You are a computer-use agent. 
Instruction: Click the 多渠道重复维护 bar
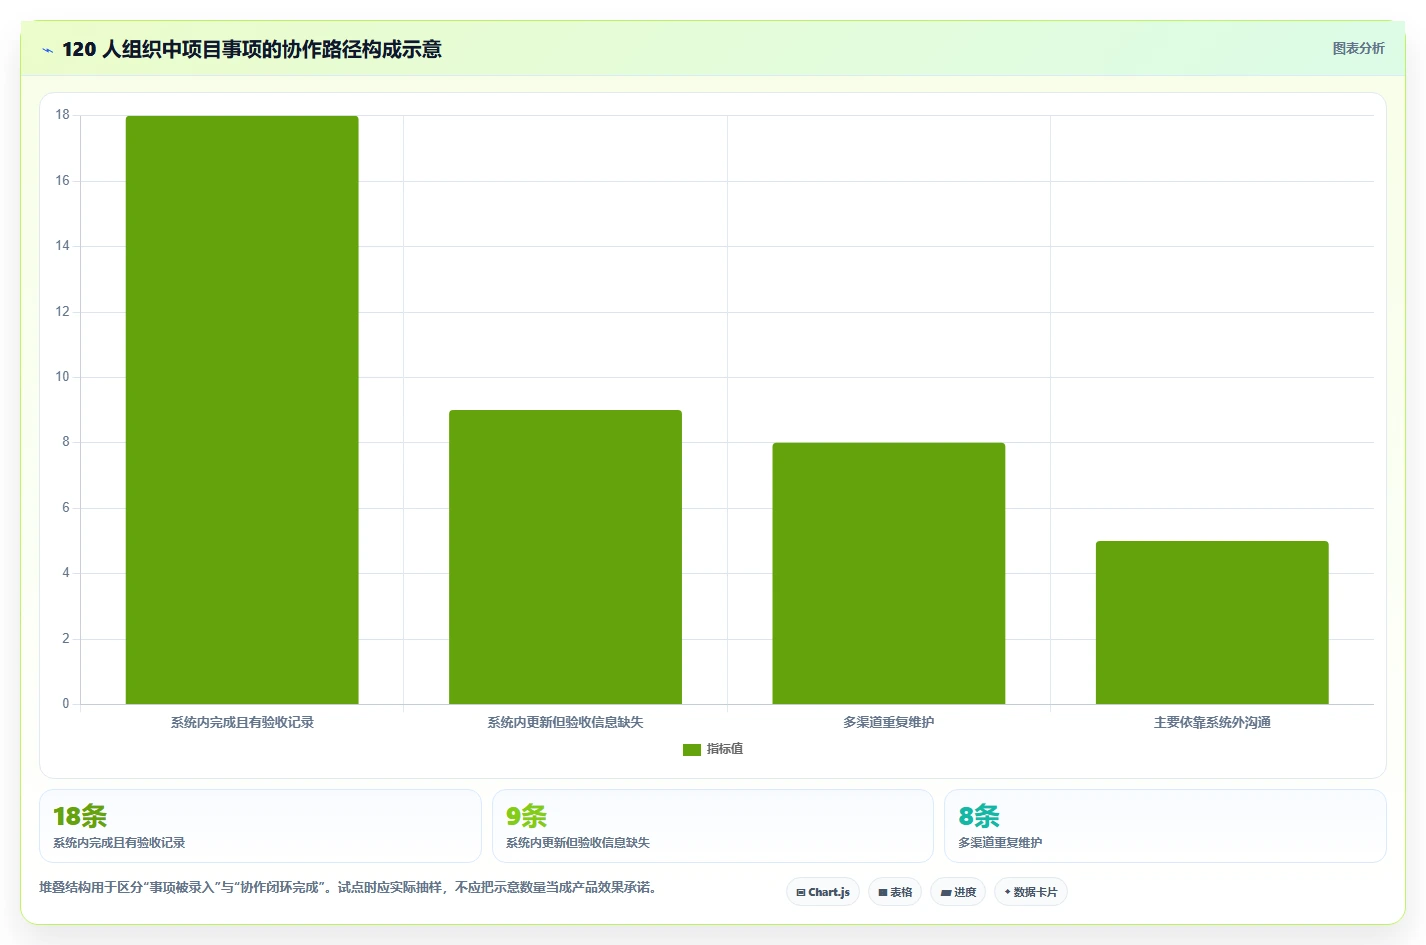889,573
